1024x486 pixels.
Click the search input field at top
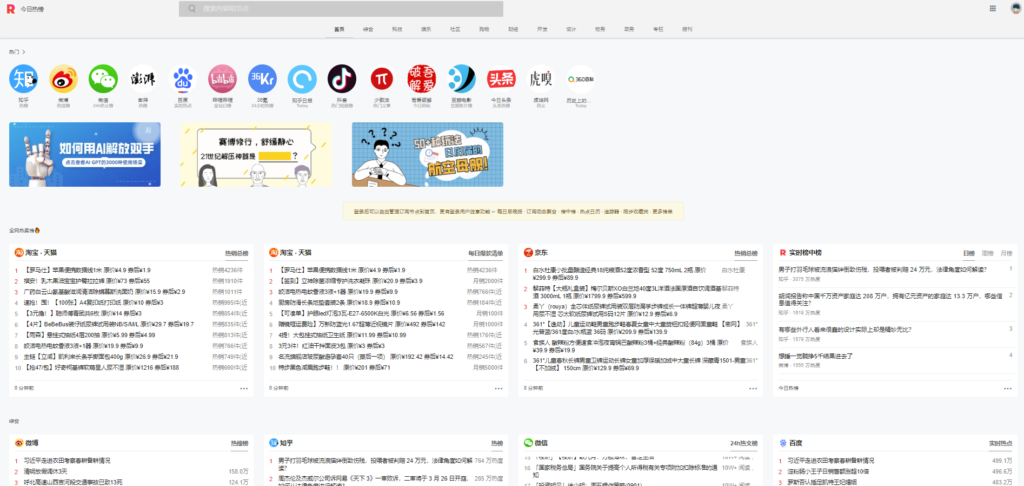point(341,8)
